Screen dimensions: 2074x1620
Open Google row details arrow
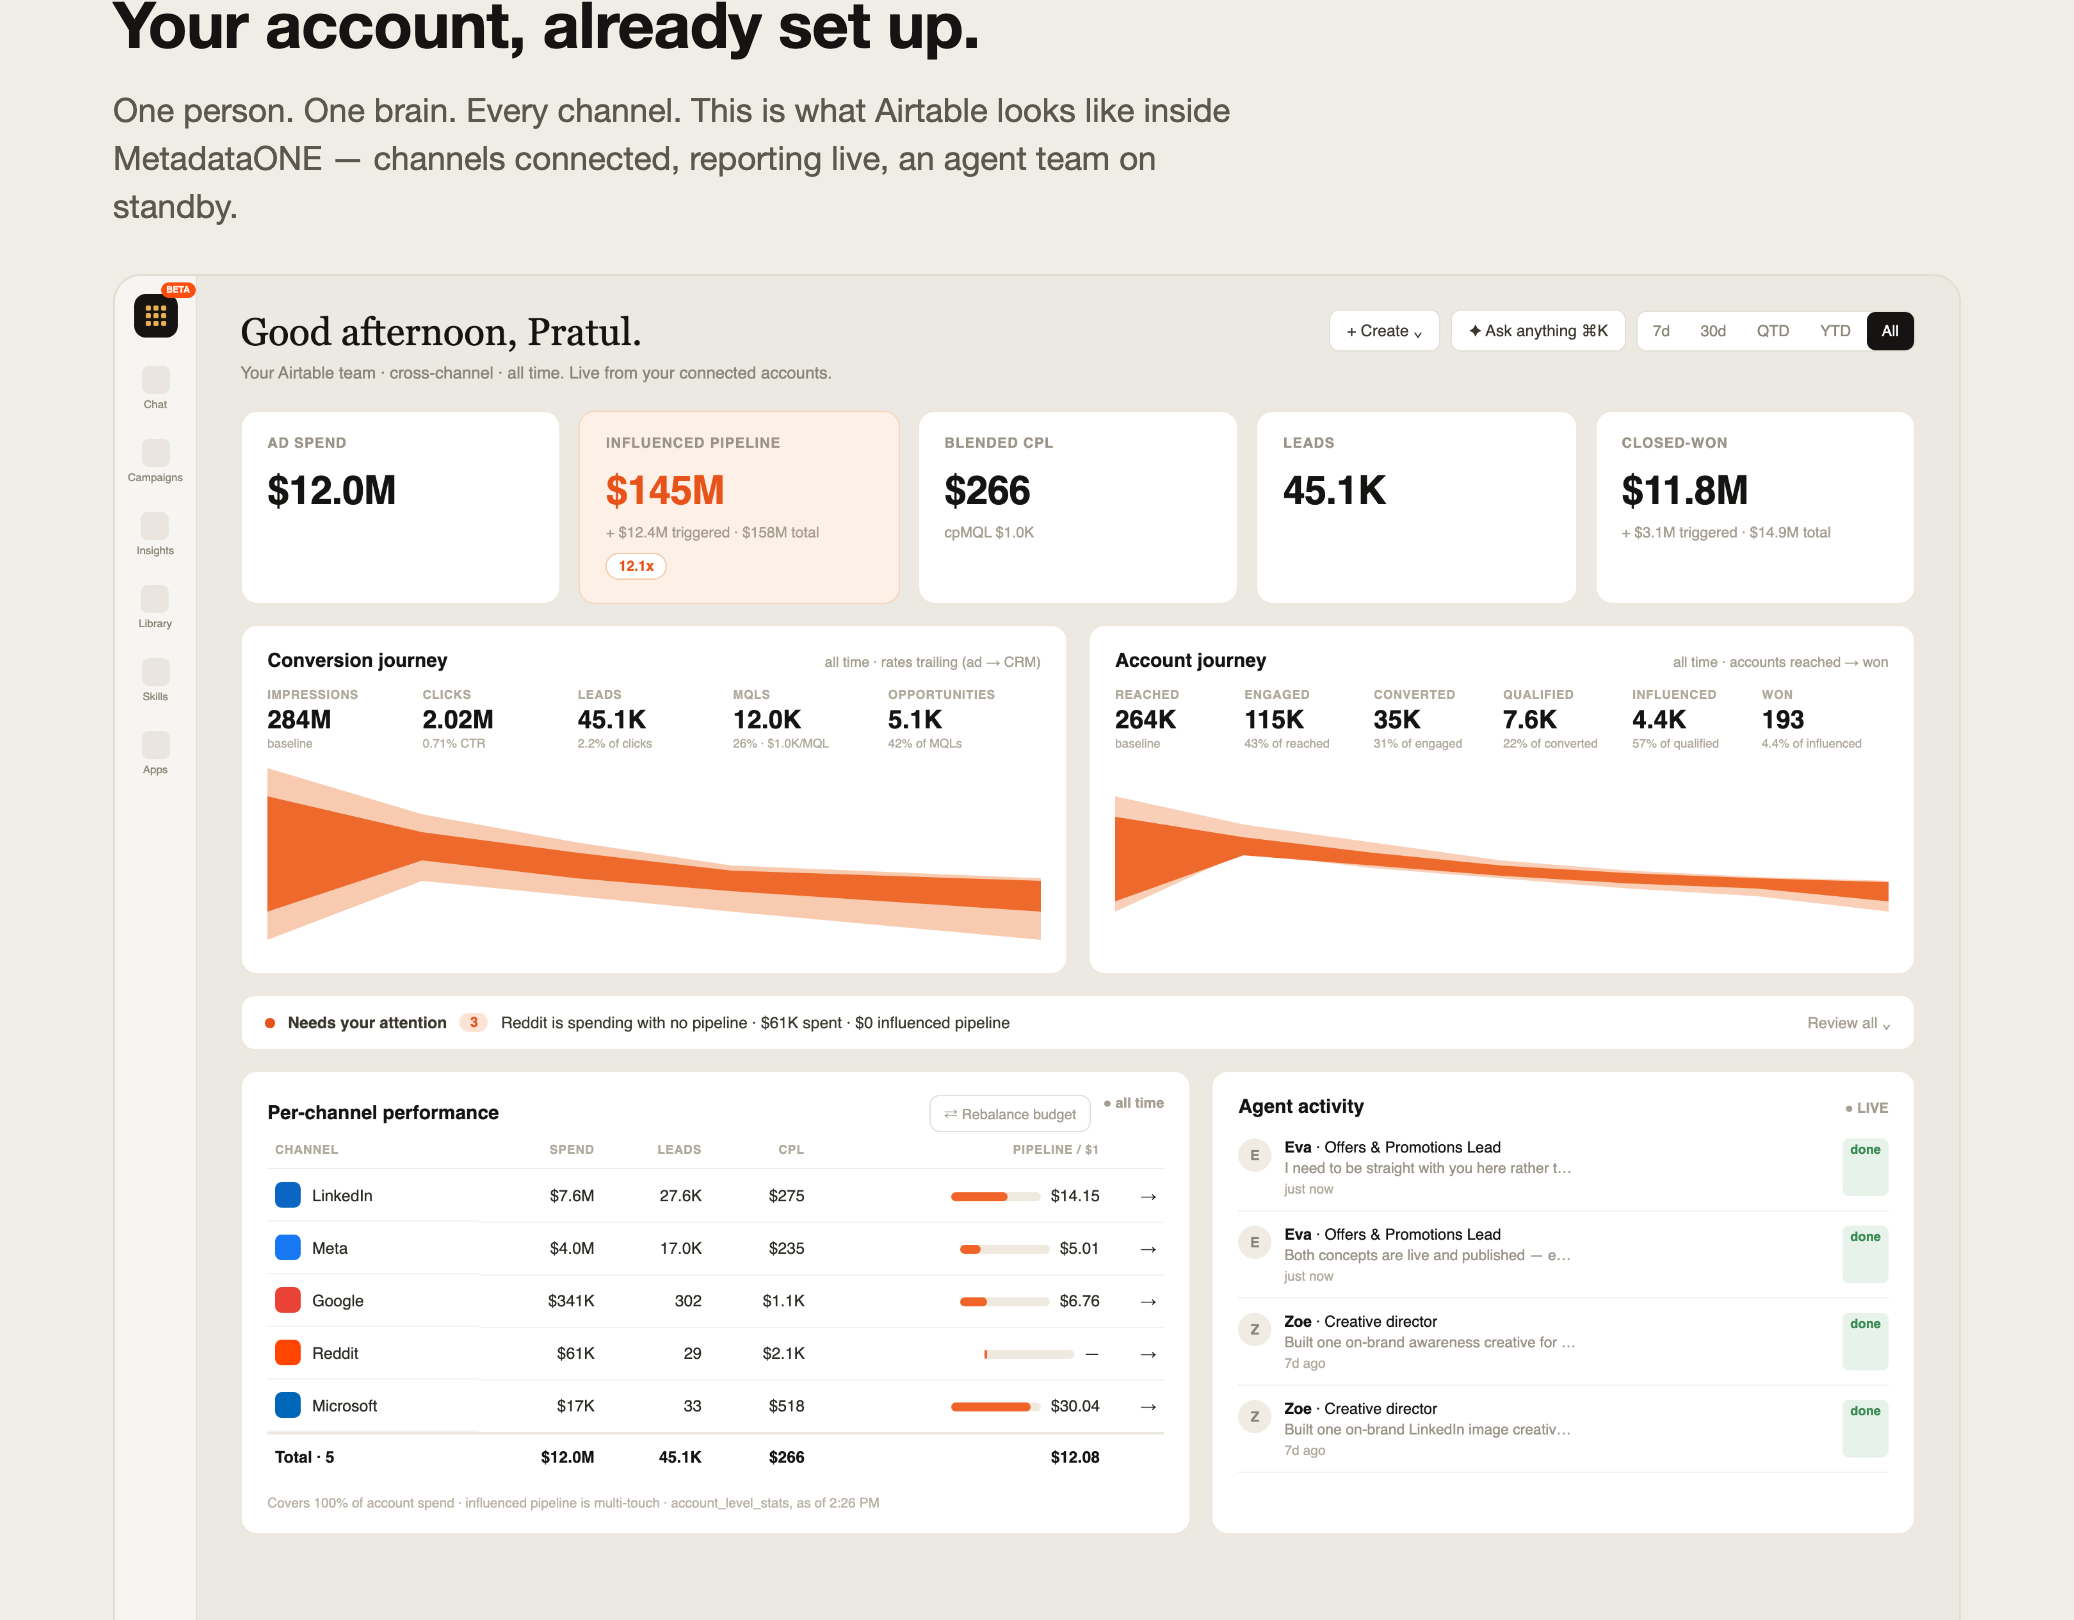(x=1148, y=1301)
